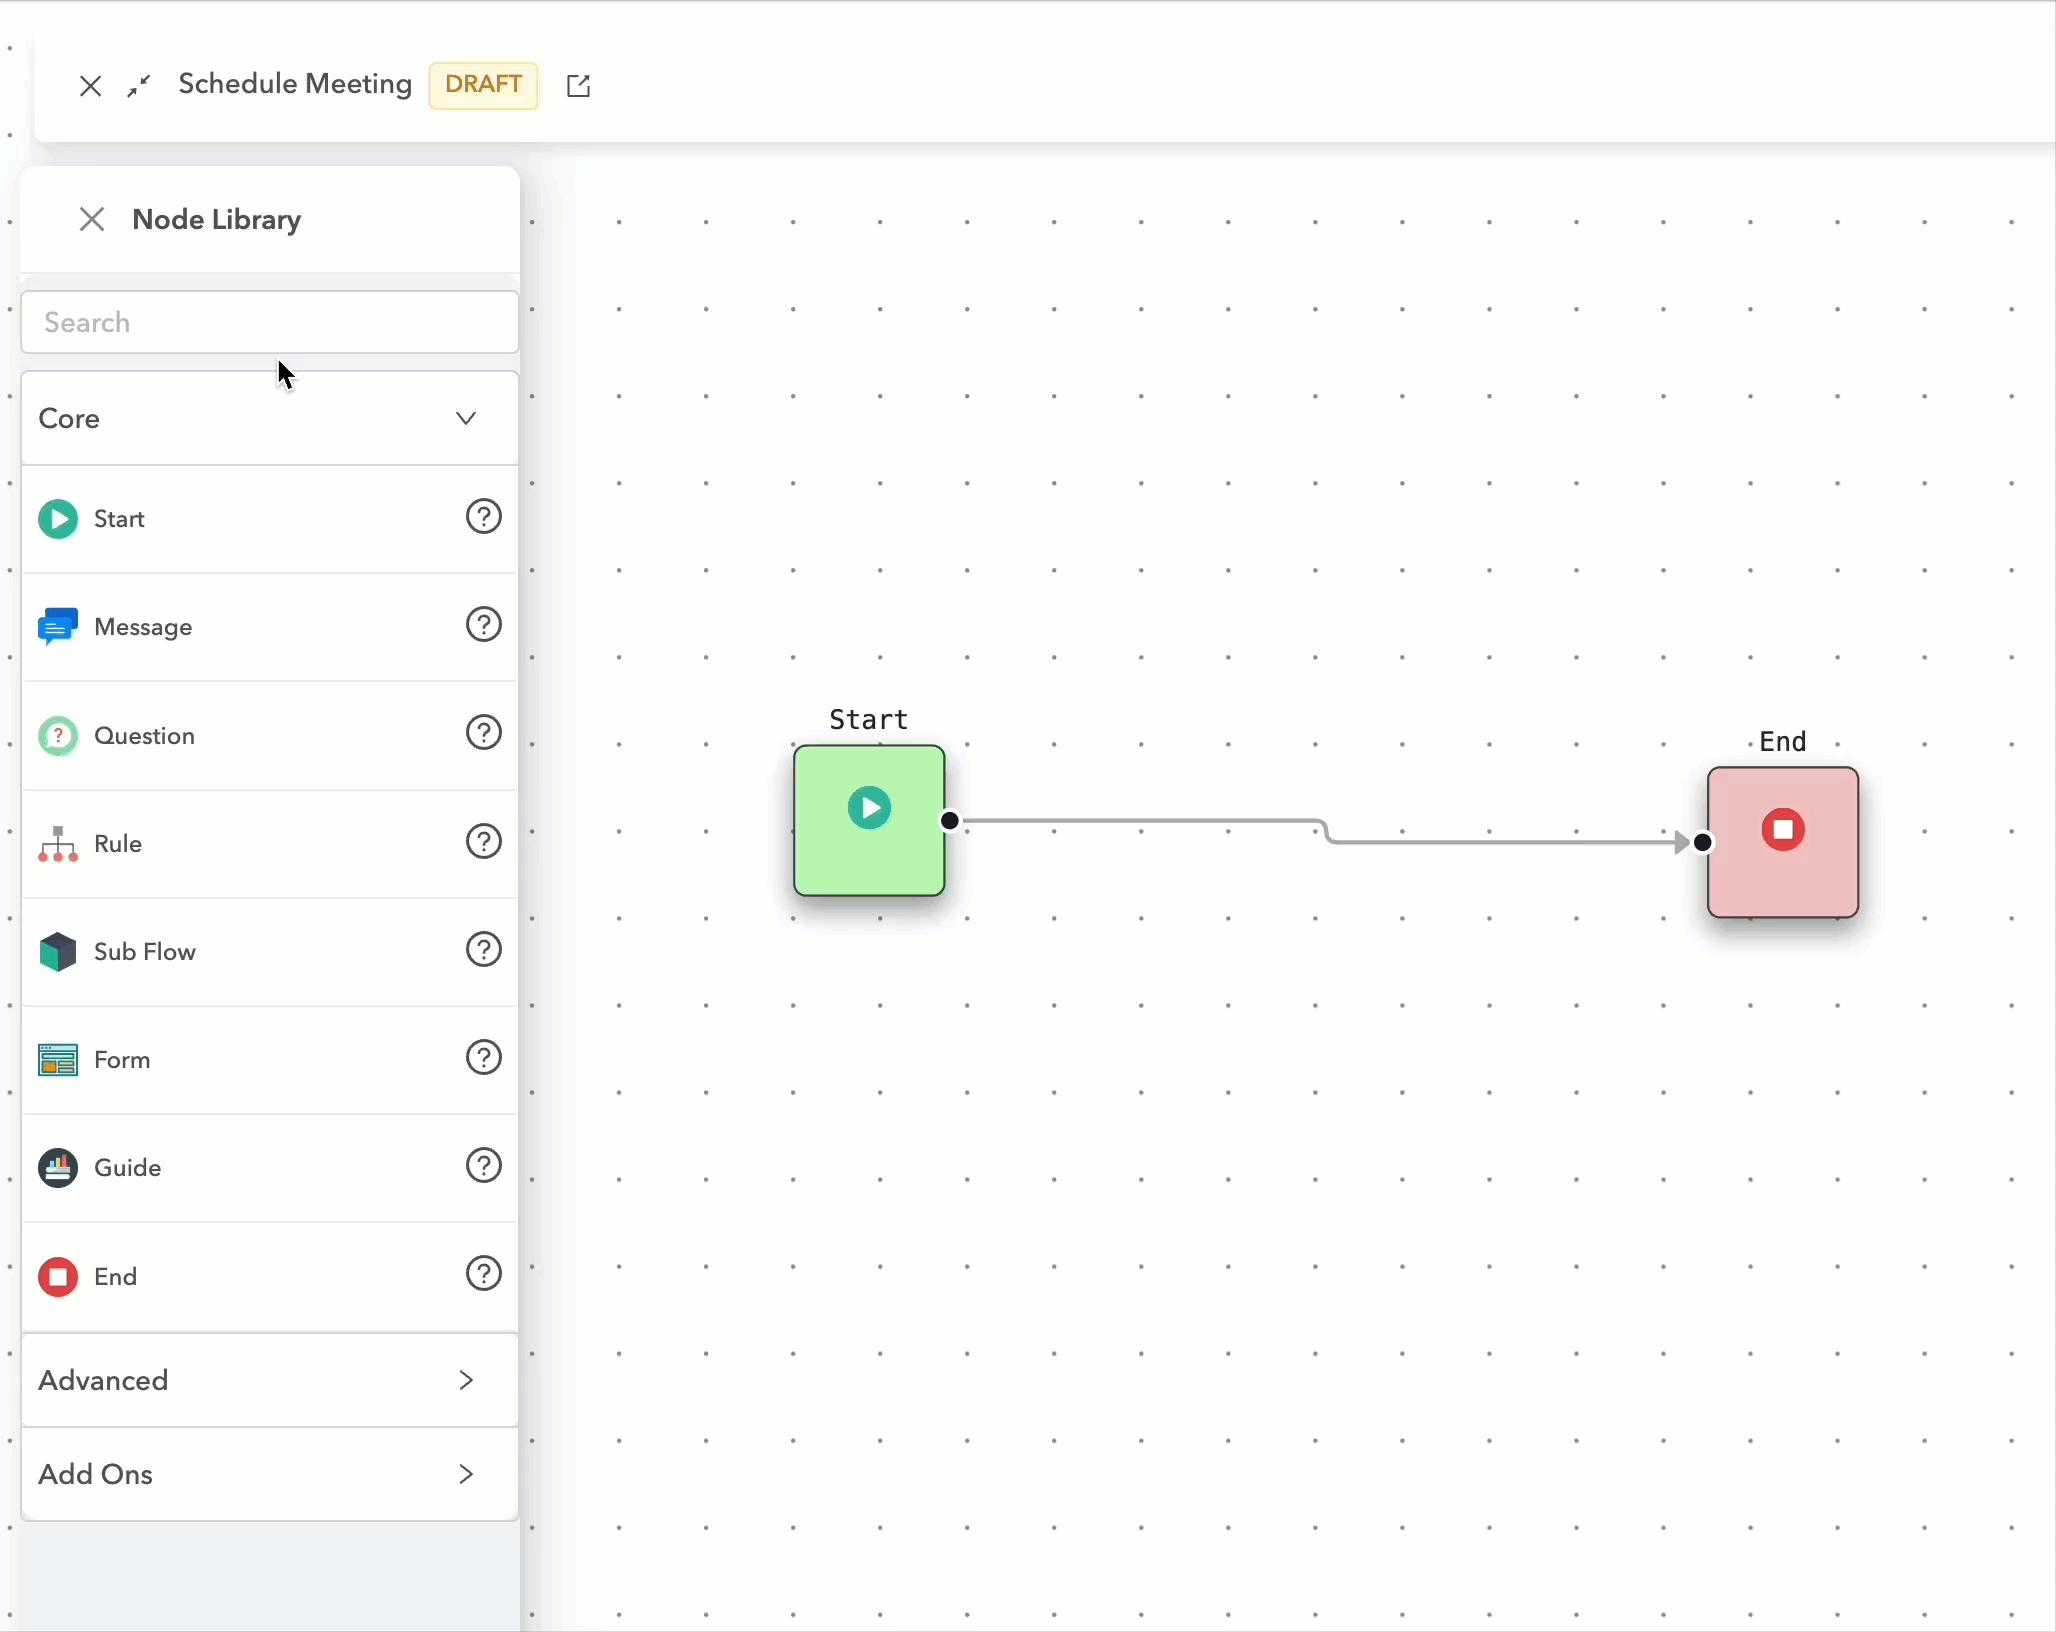Select the End node icon
Viewport: 2056px width, 1632px height.
point(58,1277)
